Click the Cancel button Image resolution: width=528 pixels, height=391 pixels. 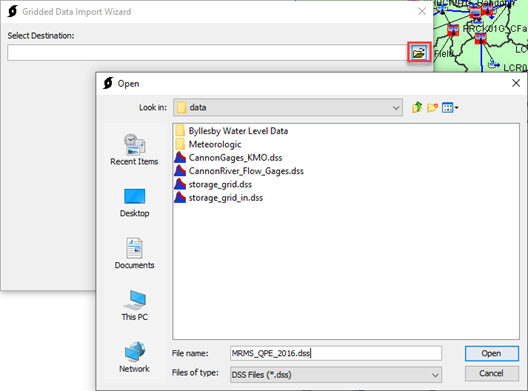(492, 373)
